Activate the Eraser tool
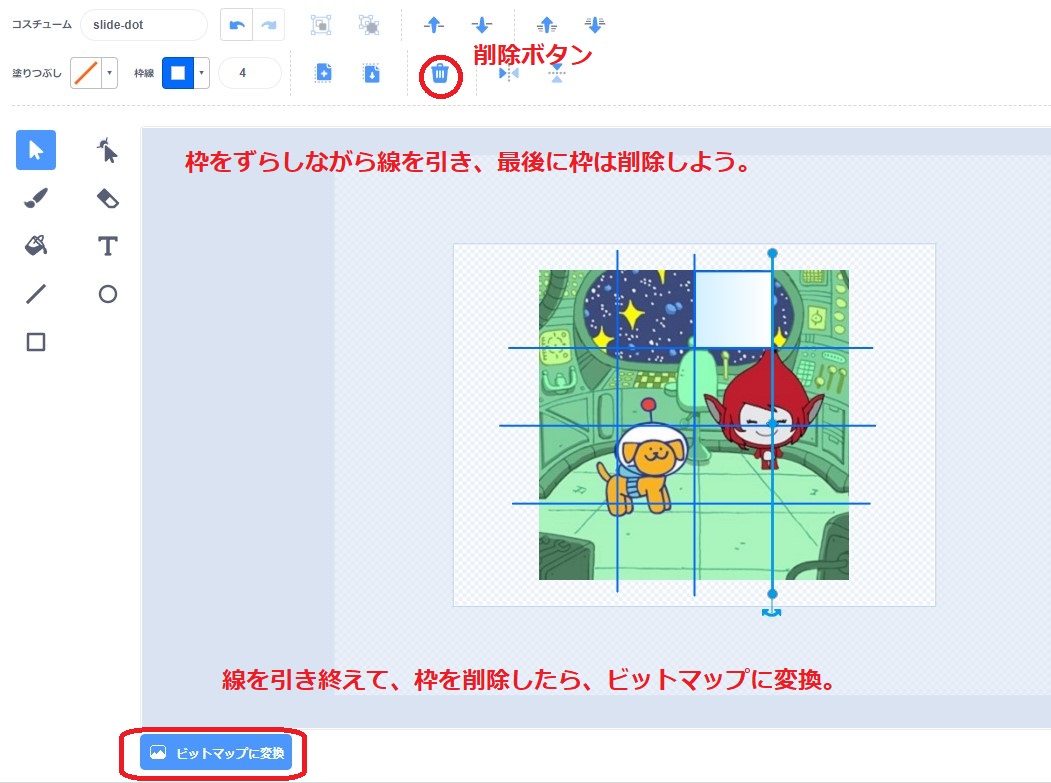The image size is (1051, 783). (x=107, y=198)
